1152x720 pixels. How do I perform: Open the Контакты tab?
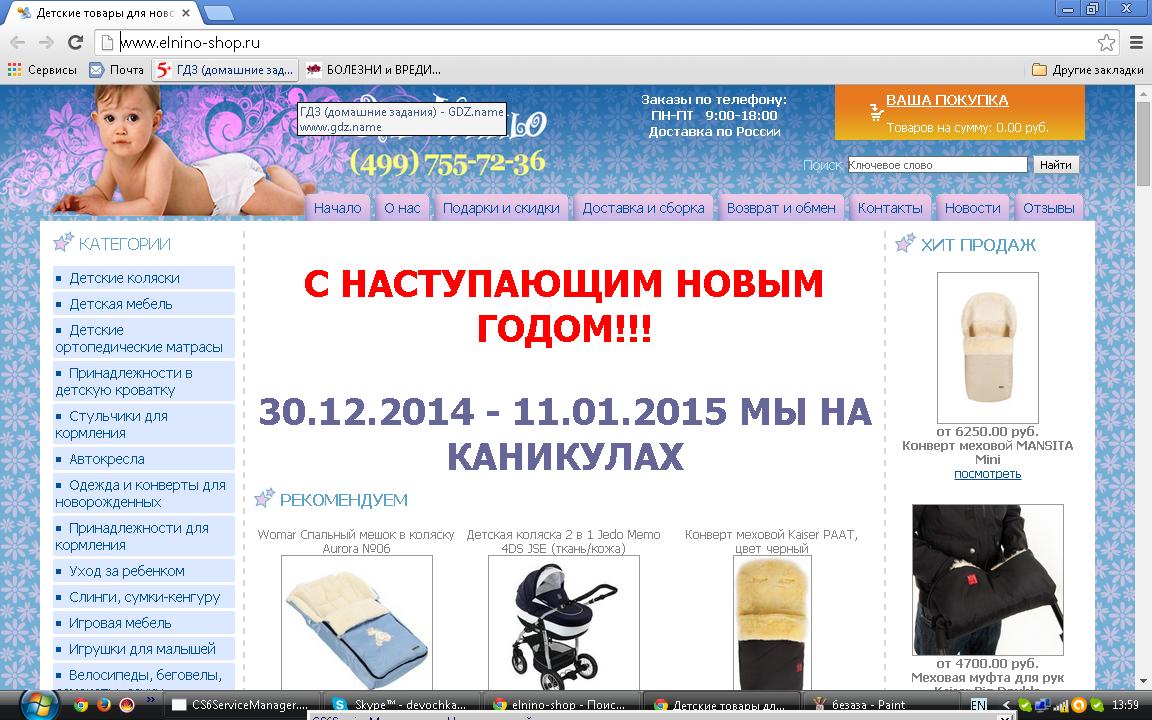(x=890, y=208)
